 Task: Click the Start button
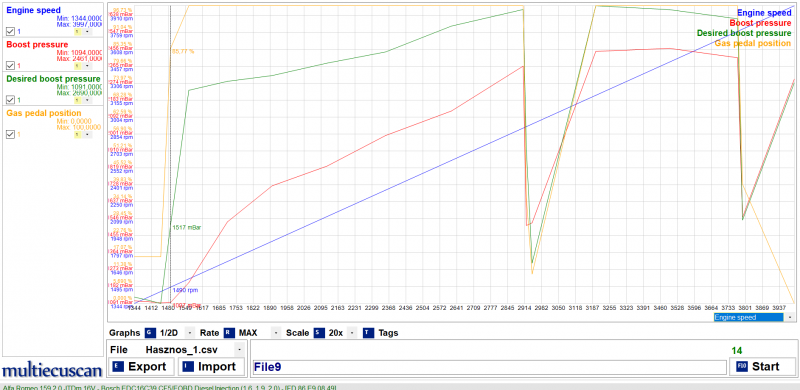(763, 367)
